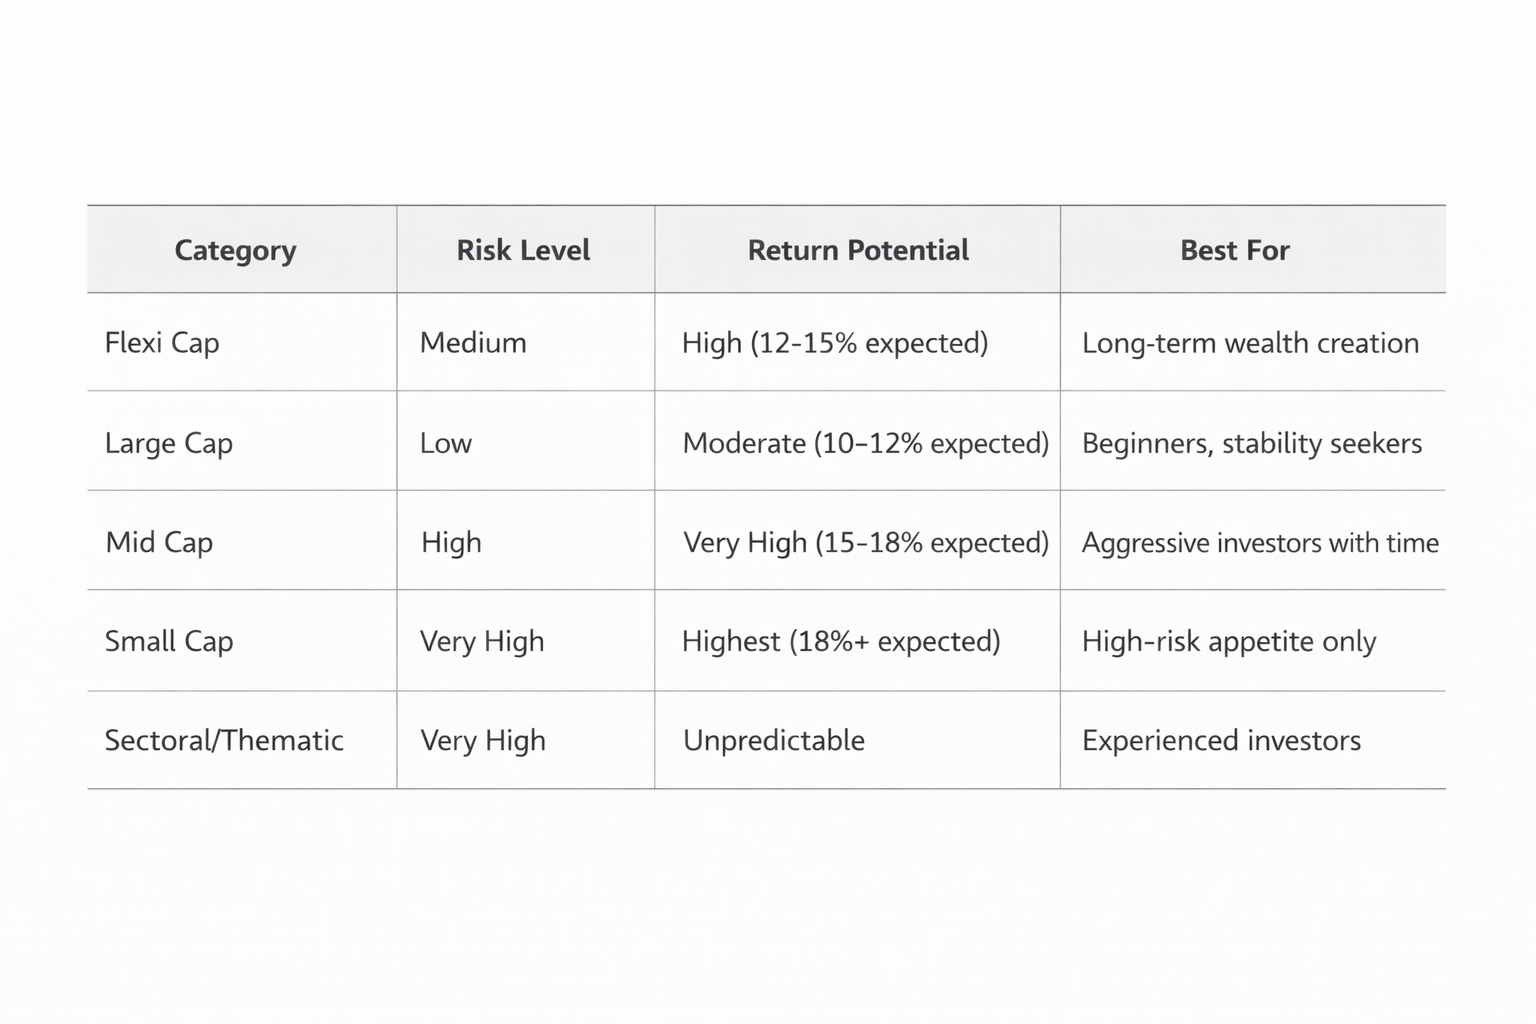Click the Very High (15–18% expected) cell

[866, 542]
